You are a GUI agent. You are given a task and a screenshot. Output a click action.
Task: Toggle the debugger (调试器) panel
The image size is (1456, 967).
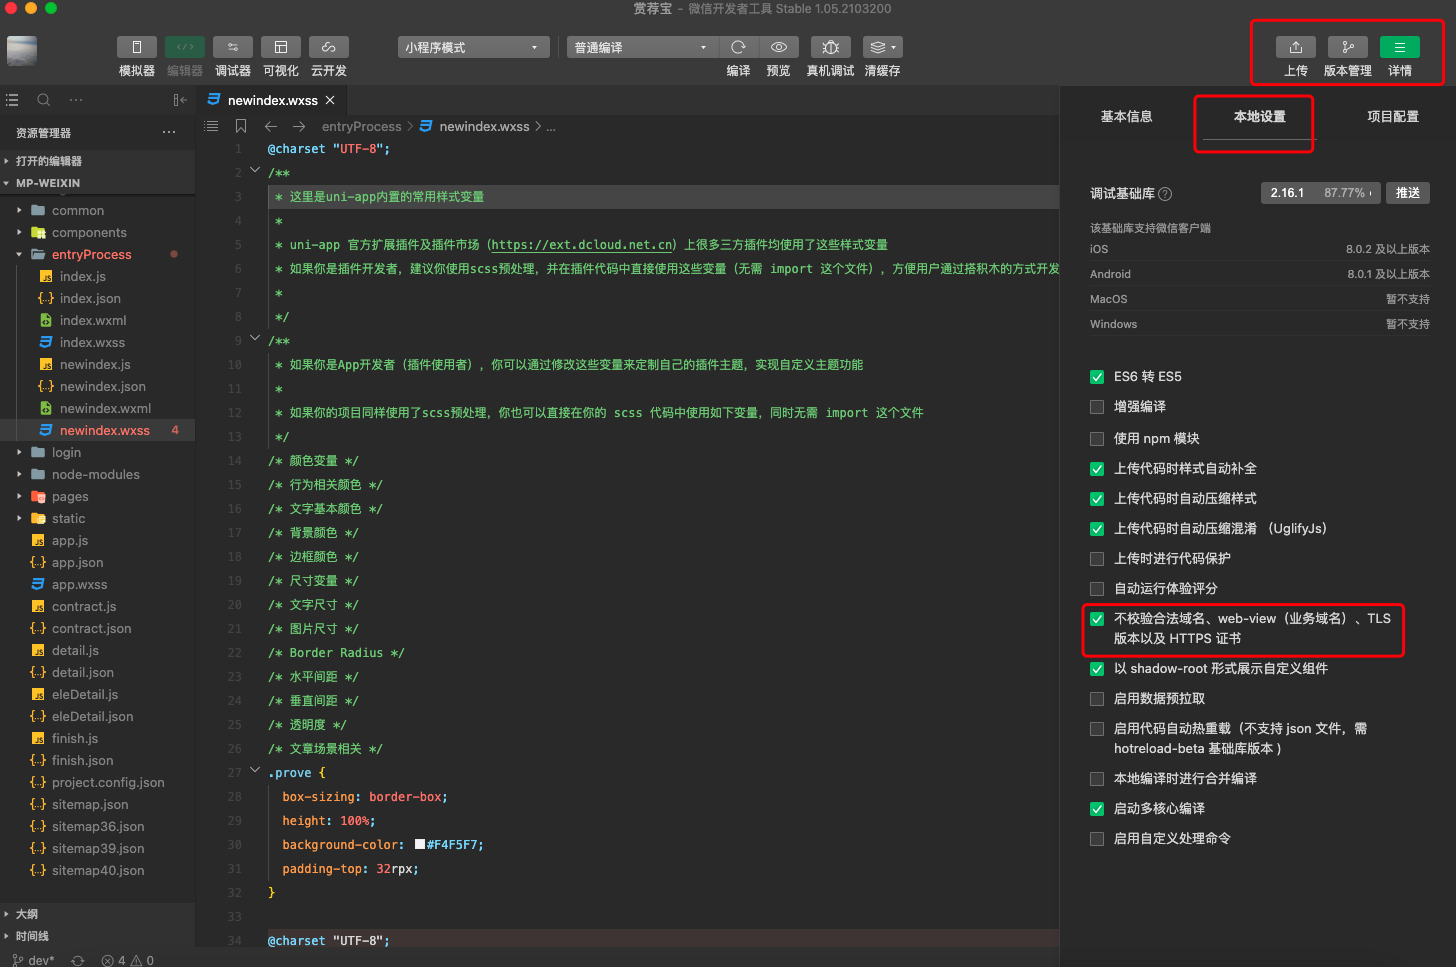[x=233, y=47]
